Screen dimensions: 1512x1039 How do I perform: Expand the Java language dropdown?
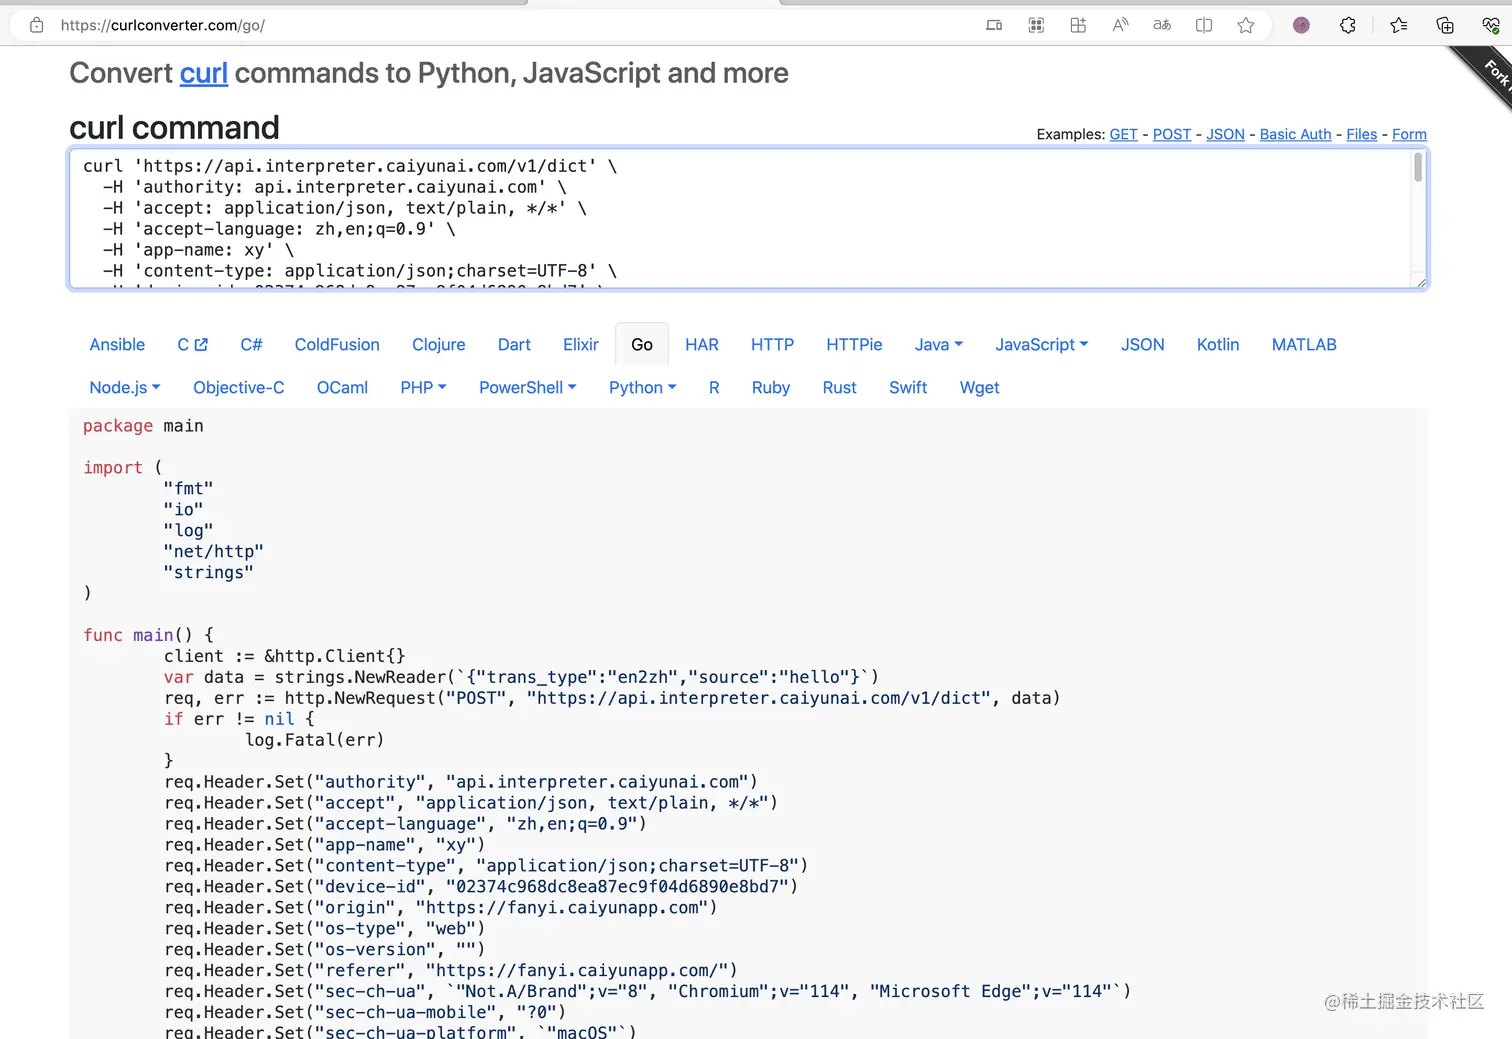coord(938,344)
